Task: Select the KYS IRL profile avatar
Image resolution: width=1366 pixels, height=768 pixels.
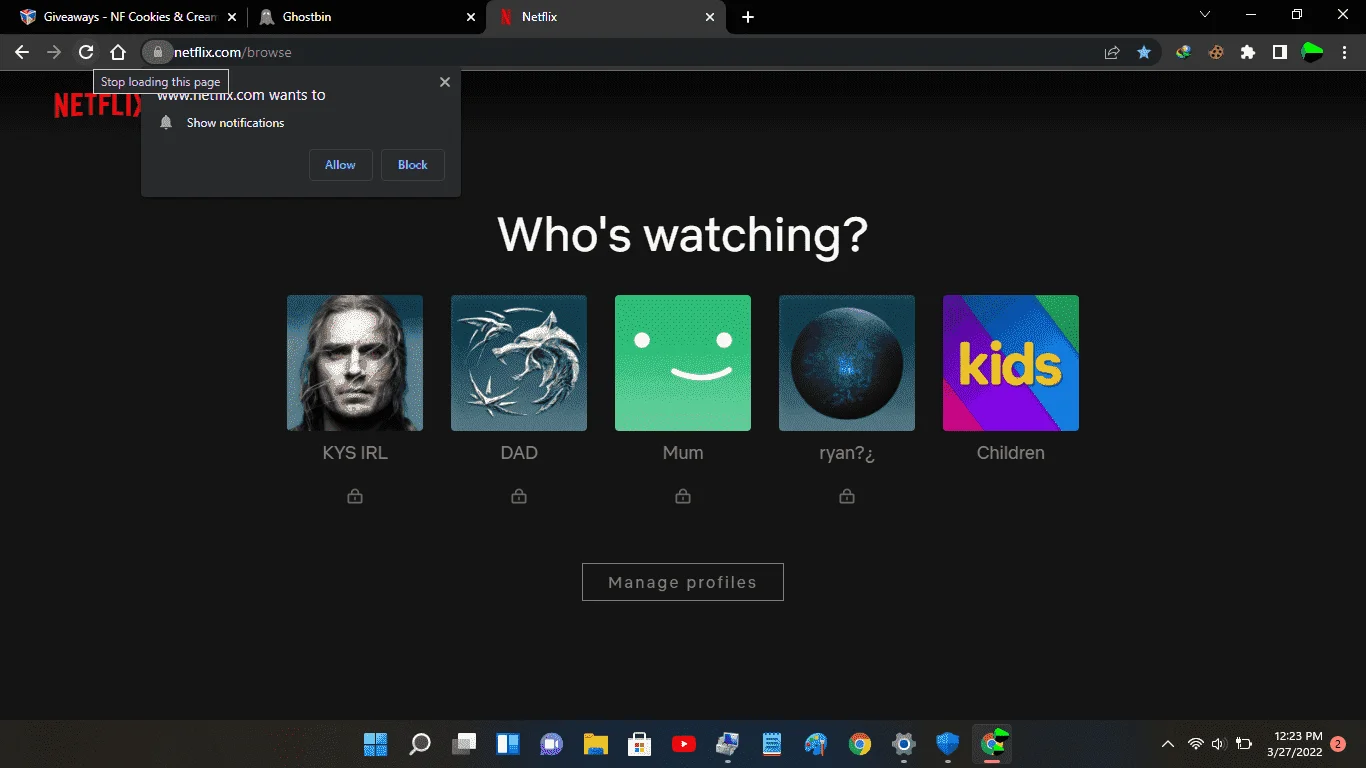Action: (x=355, y=363)
